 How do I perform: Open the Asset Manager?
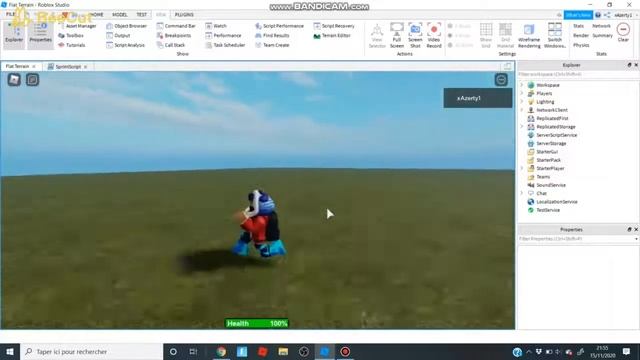(x=77, y=26)
